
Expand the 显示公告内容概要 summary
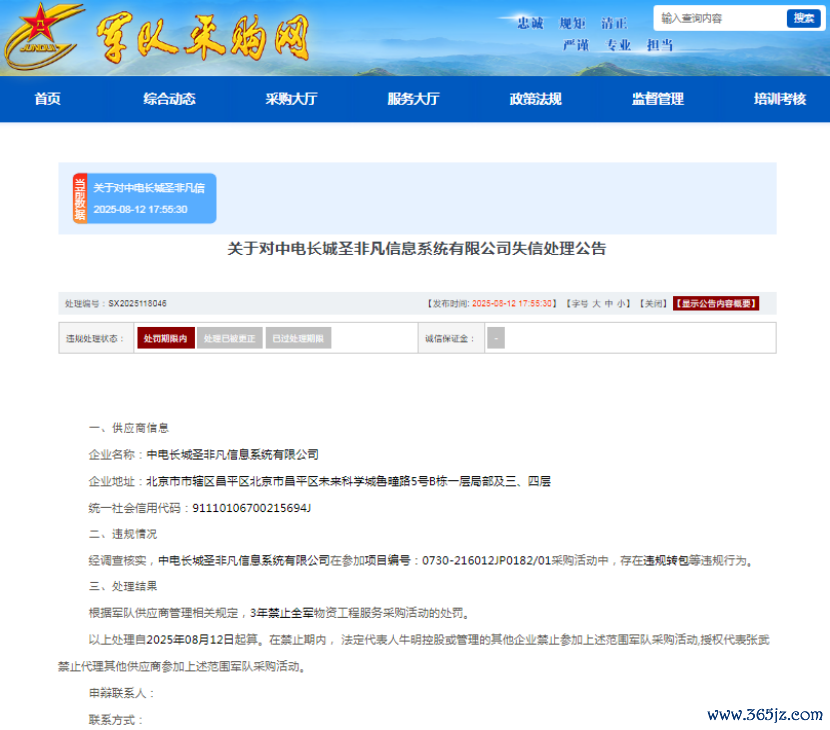tap(716, 303)
